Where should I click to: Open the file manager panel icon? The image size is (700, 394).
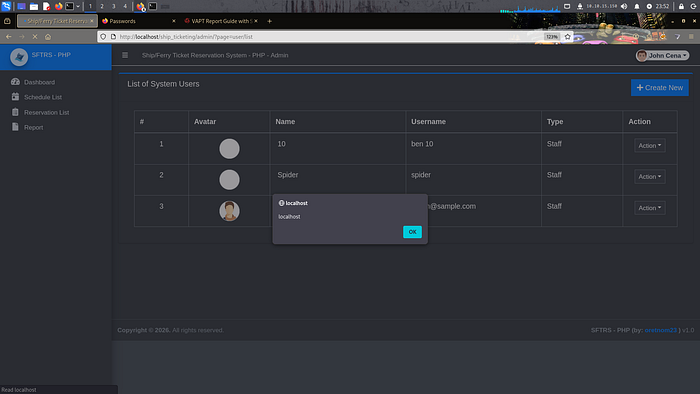[x=33, y=6]
